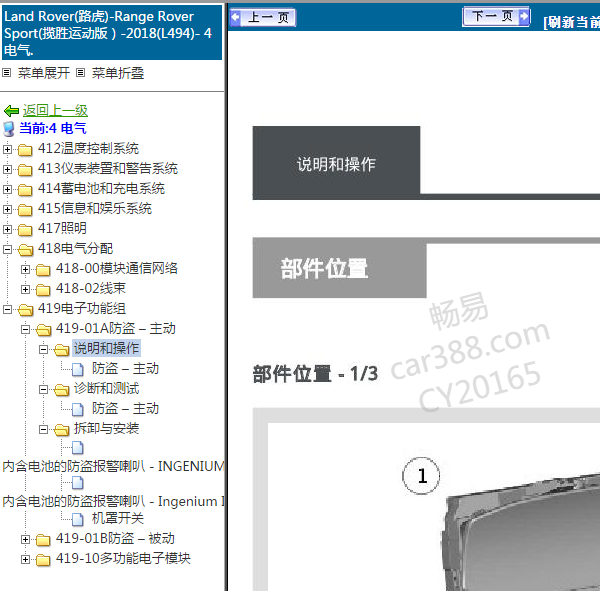Expand the 418-02线束 node
Image resolution: width=600 pixels, height=591 pixels.
tap(25, 289)
